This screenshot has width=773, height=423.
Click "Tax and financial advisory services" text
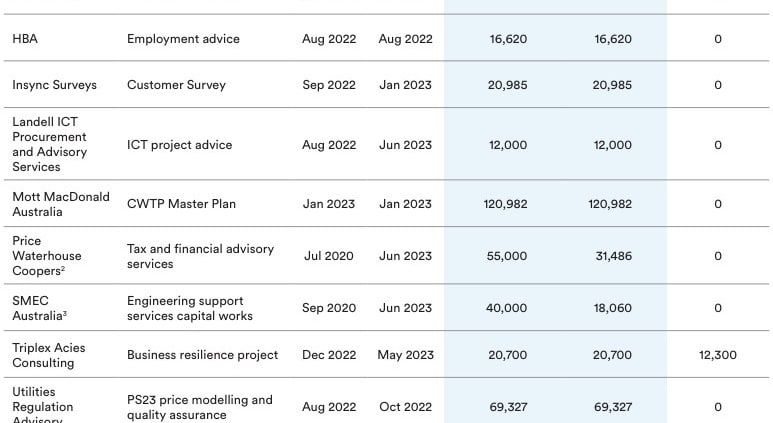pos(200,256)
